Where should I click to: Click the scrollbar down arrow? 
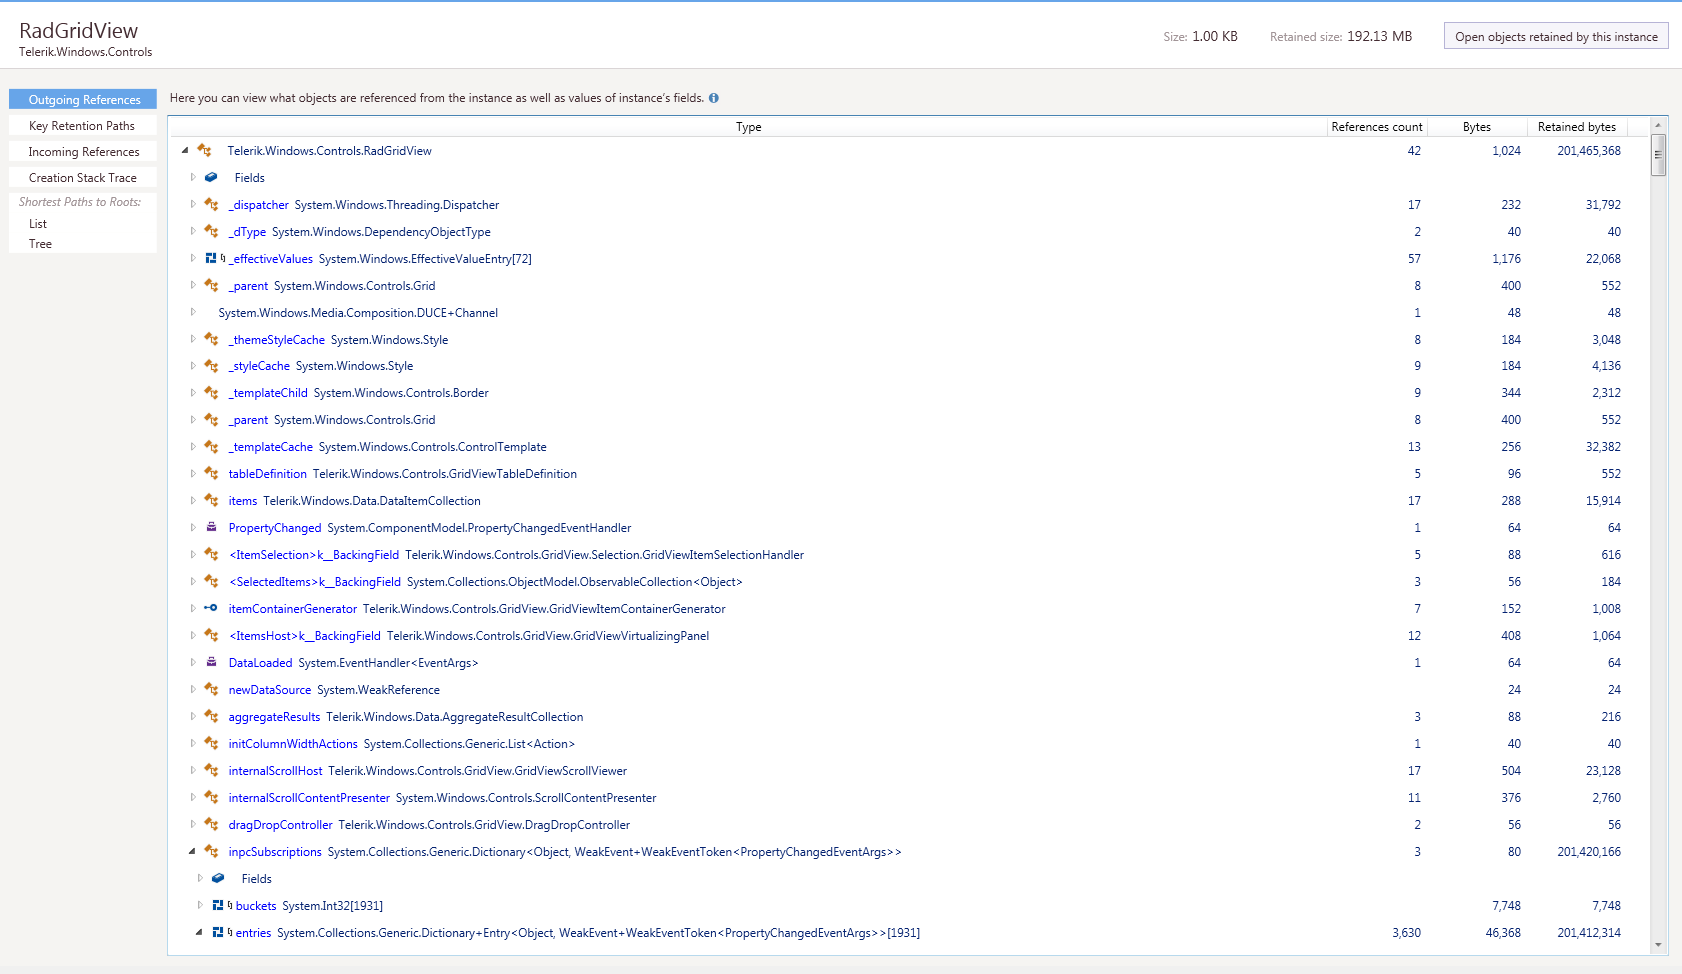[1659, 945]
